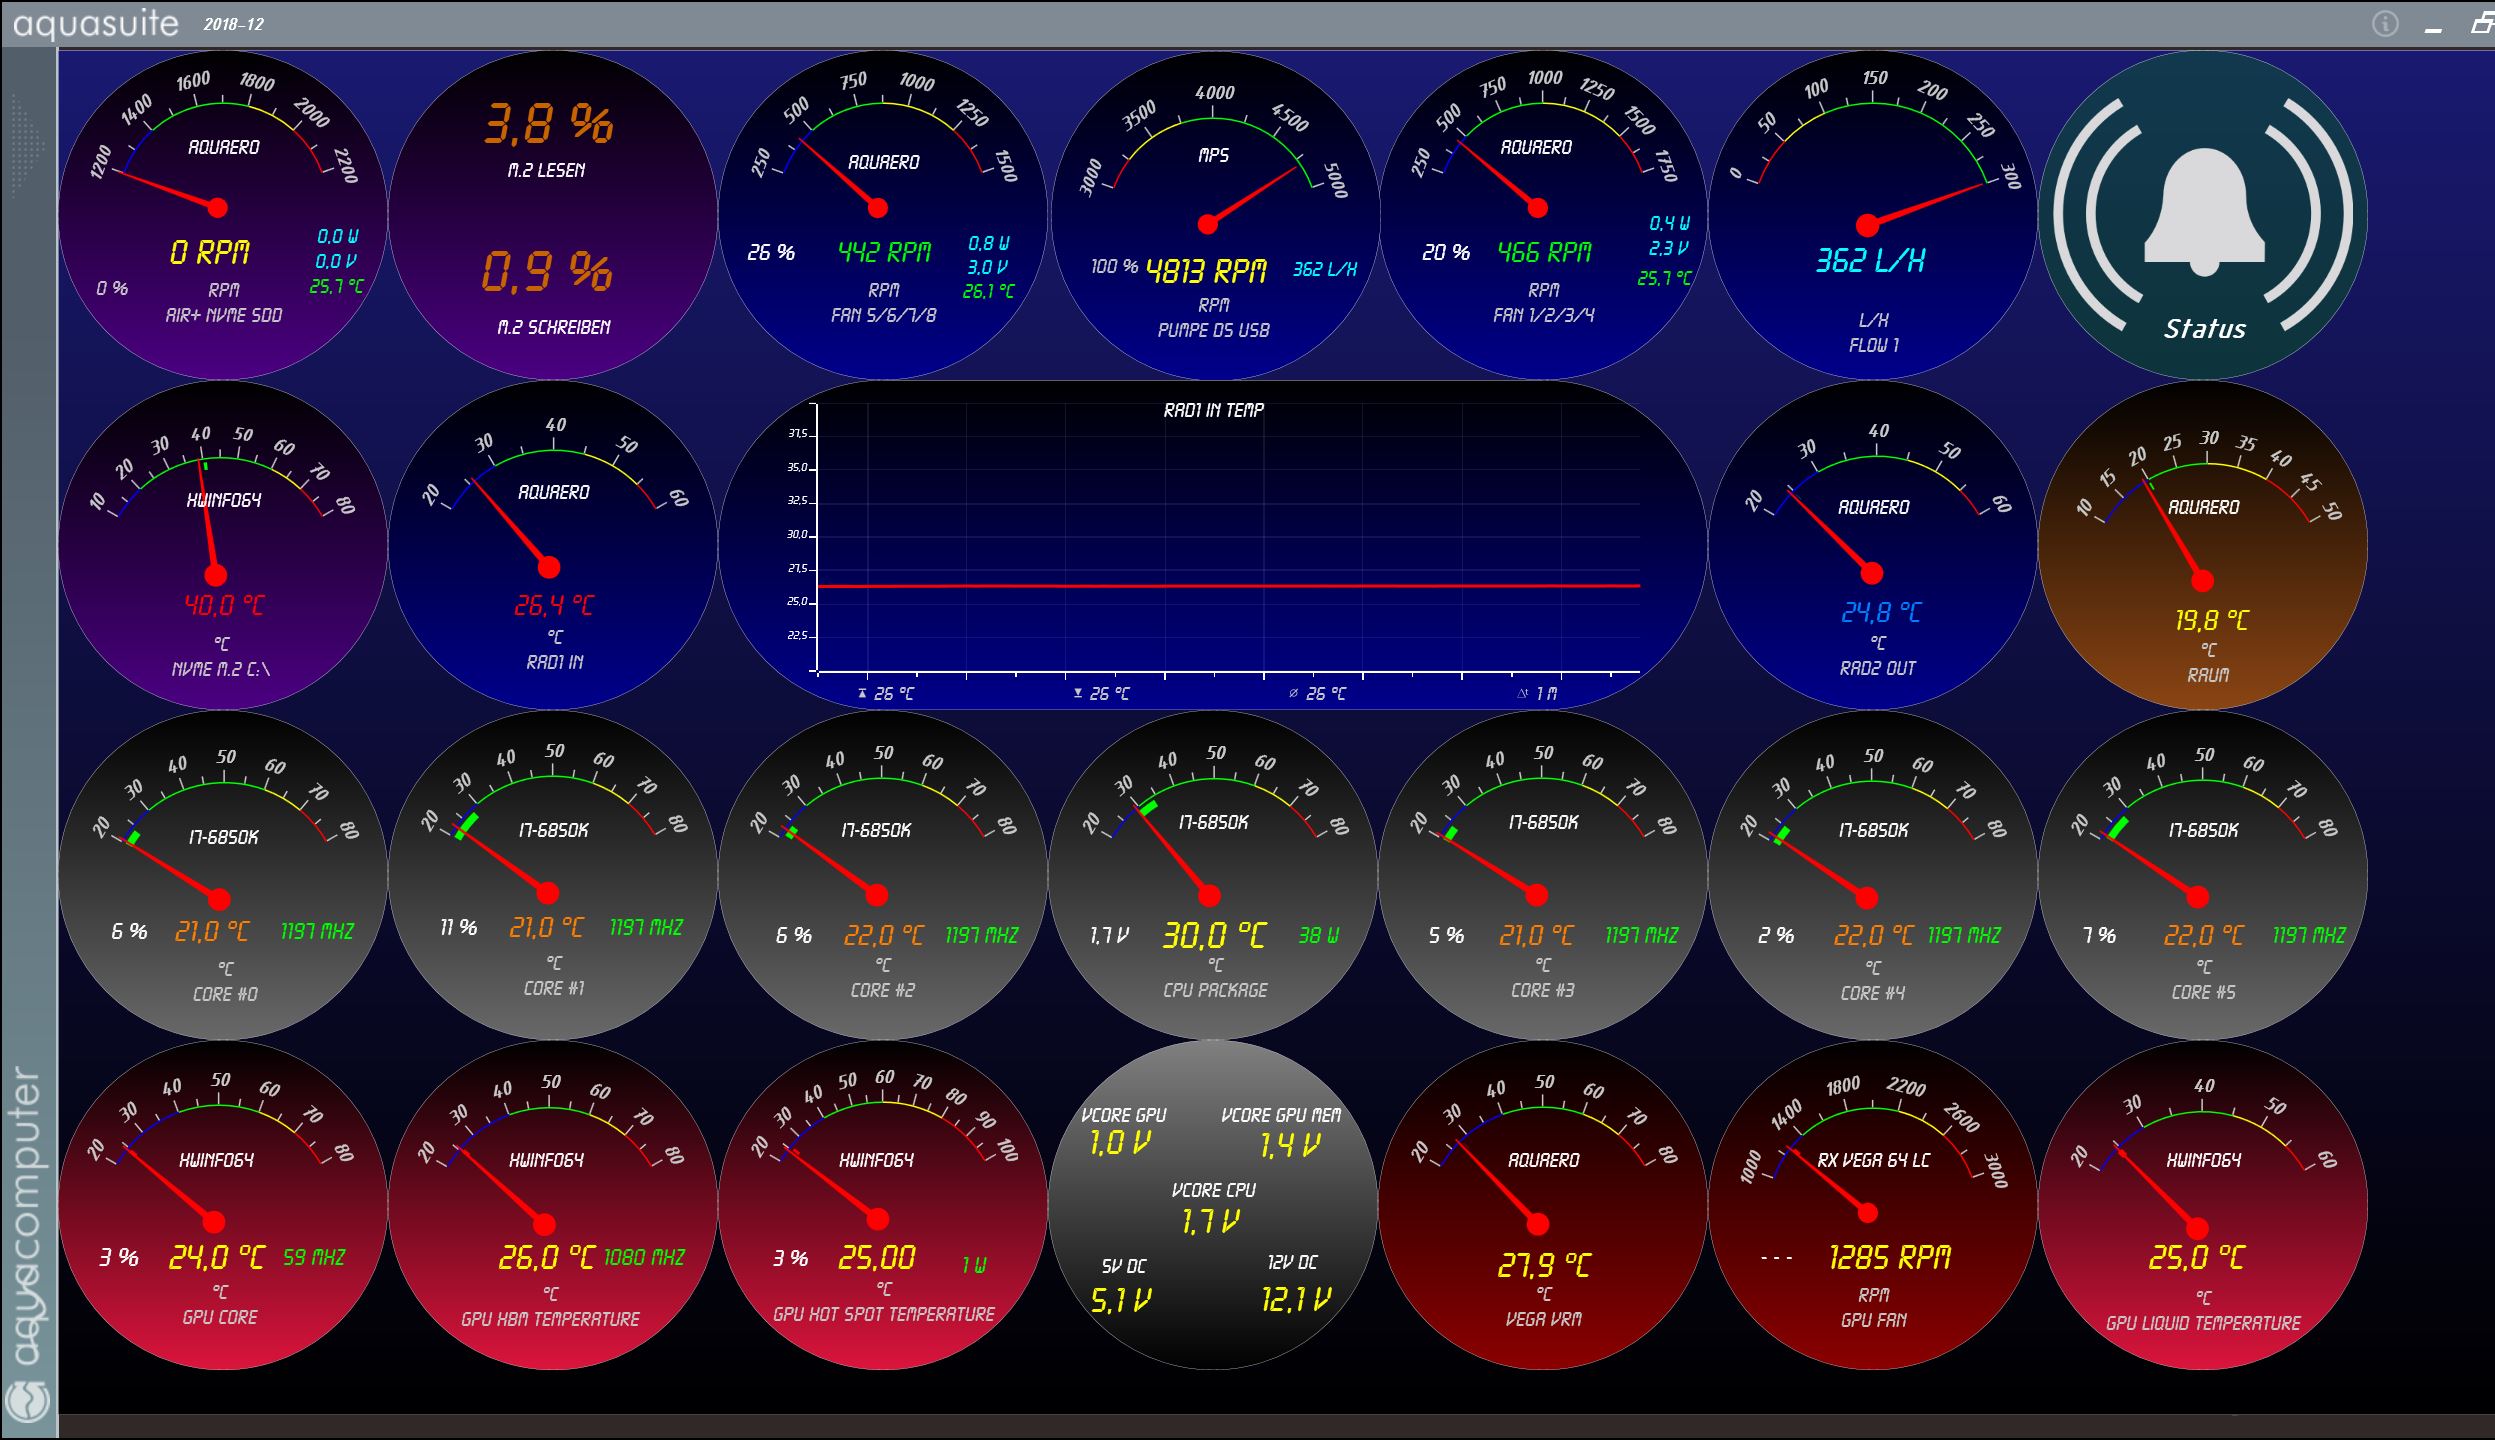Viewport: 2495px width, 1440px height.
Task: Select the GPU Liquid Temperature gauge
Action: point(2203,1205)
